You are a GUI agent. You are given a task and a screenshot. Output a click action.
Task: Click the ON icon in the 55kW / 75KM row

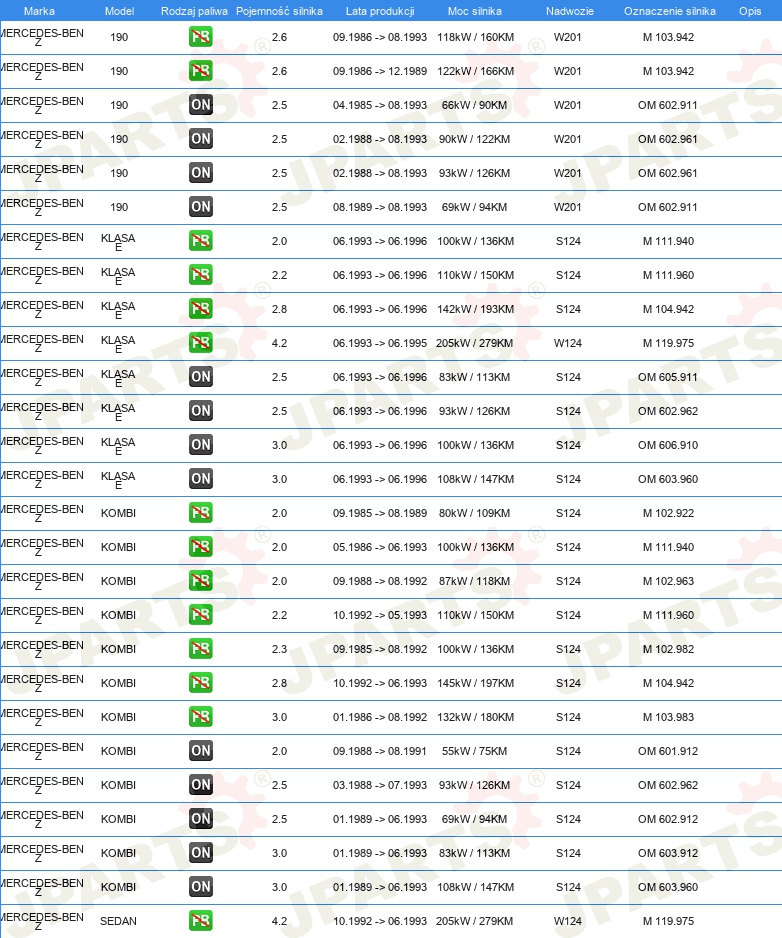200,751
